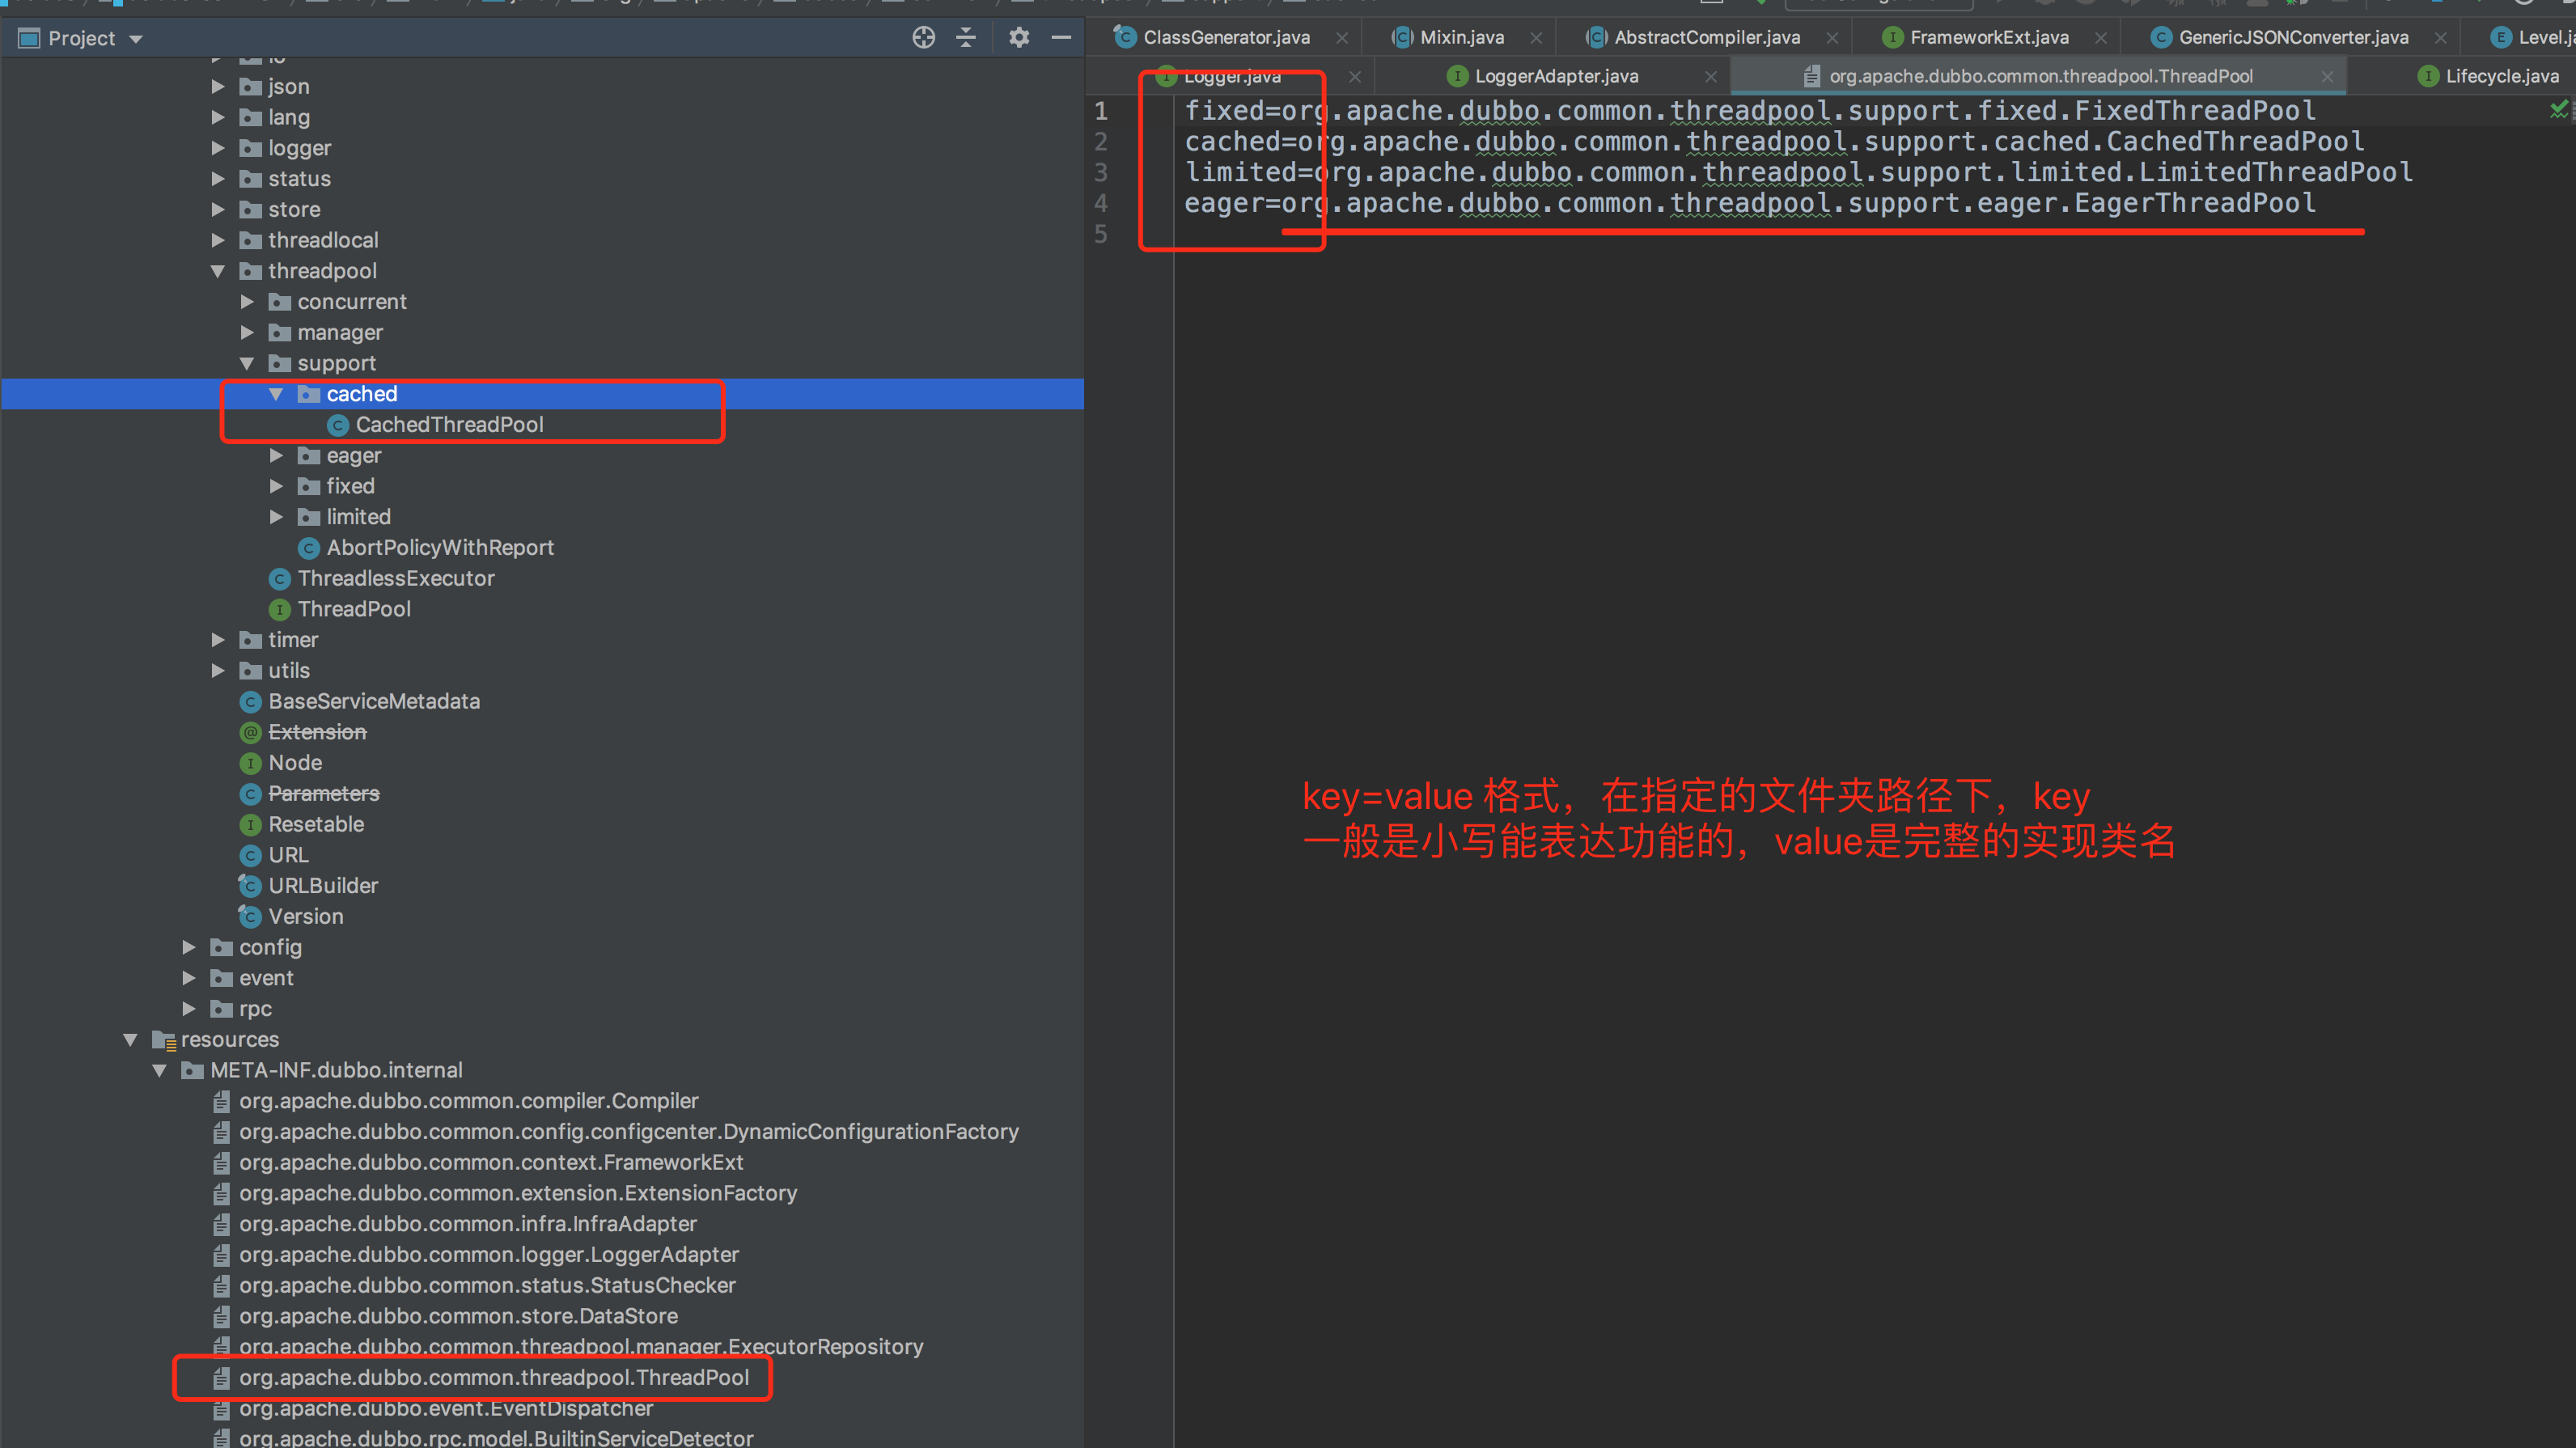Select the BaseServiceMetadata class icon

click(251, 702)
